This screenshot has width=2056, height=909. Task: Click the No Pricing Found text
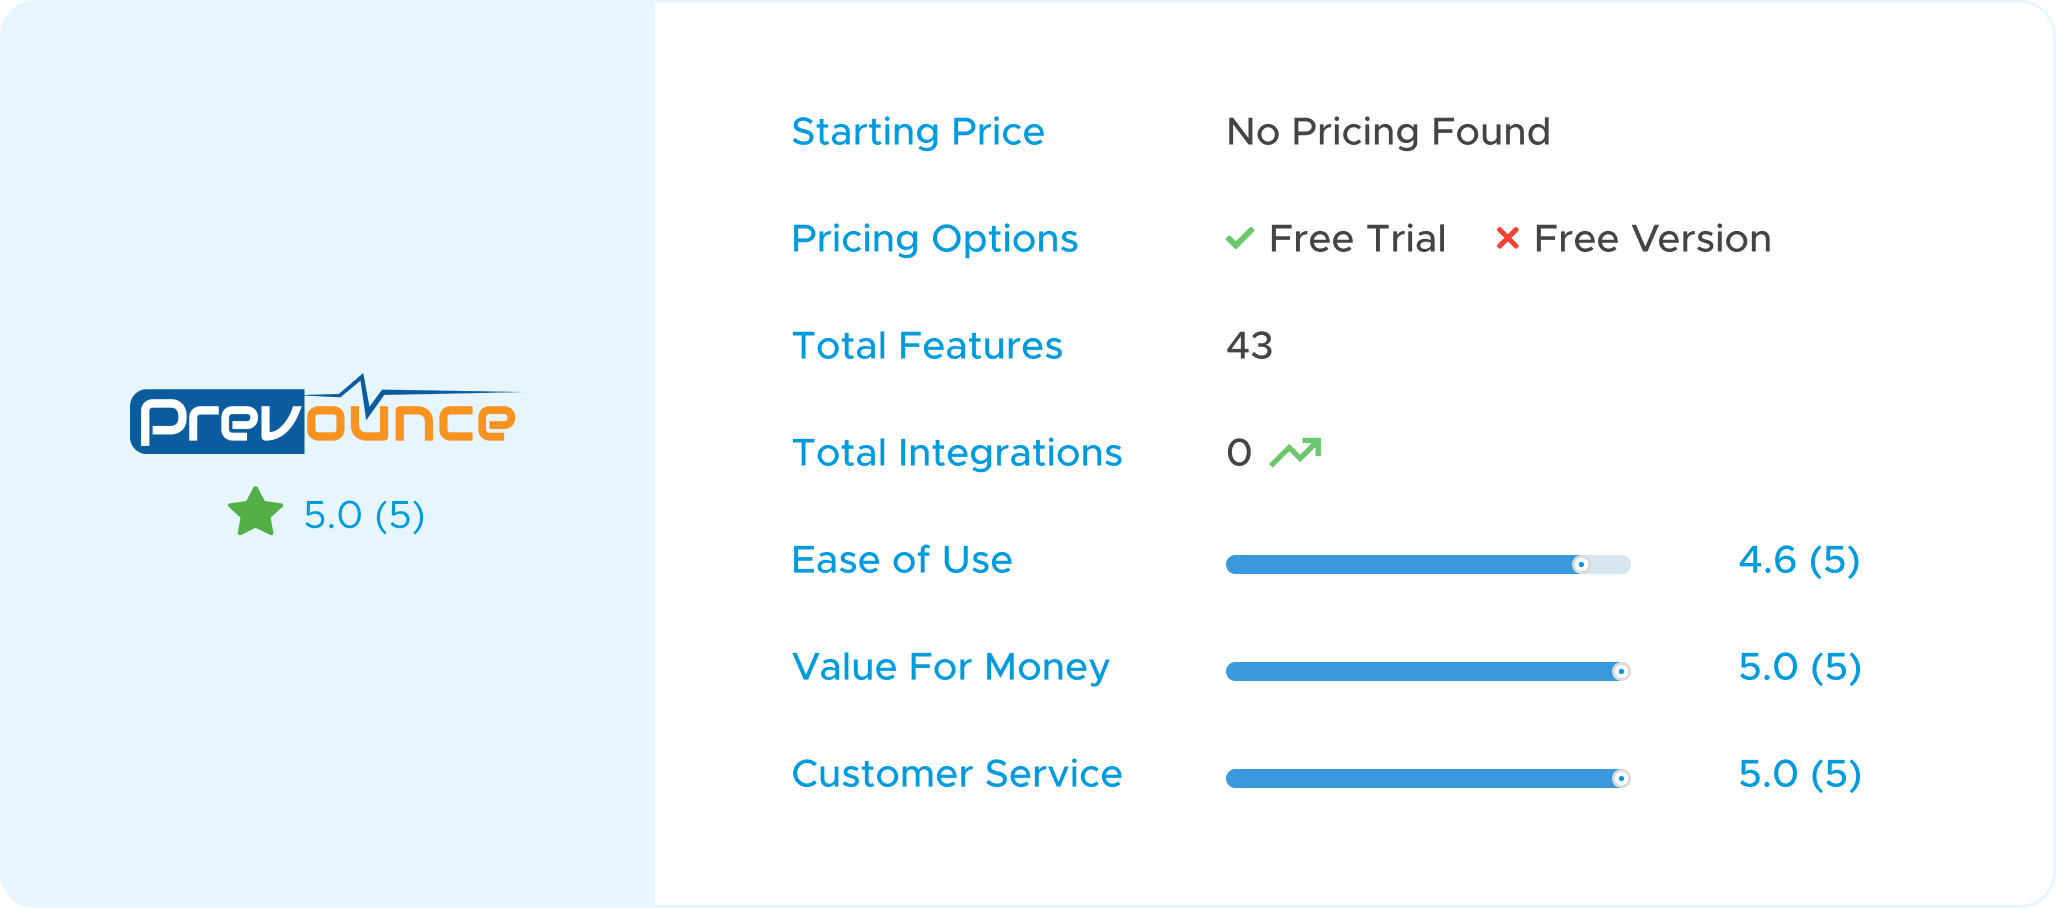(x=1388, y=132)
